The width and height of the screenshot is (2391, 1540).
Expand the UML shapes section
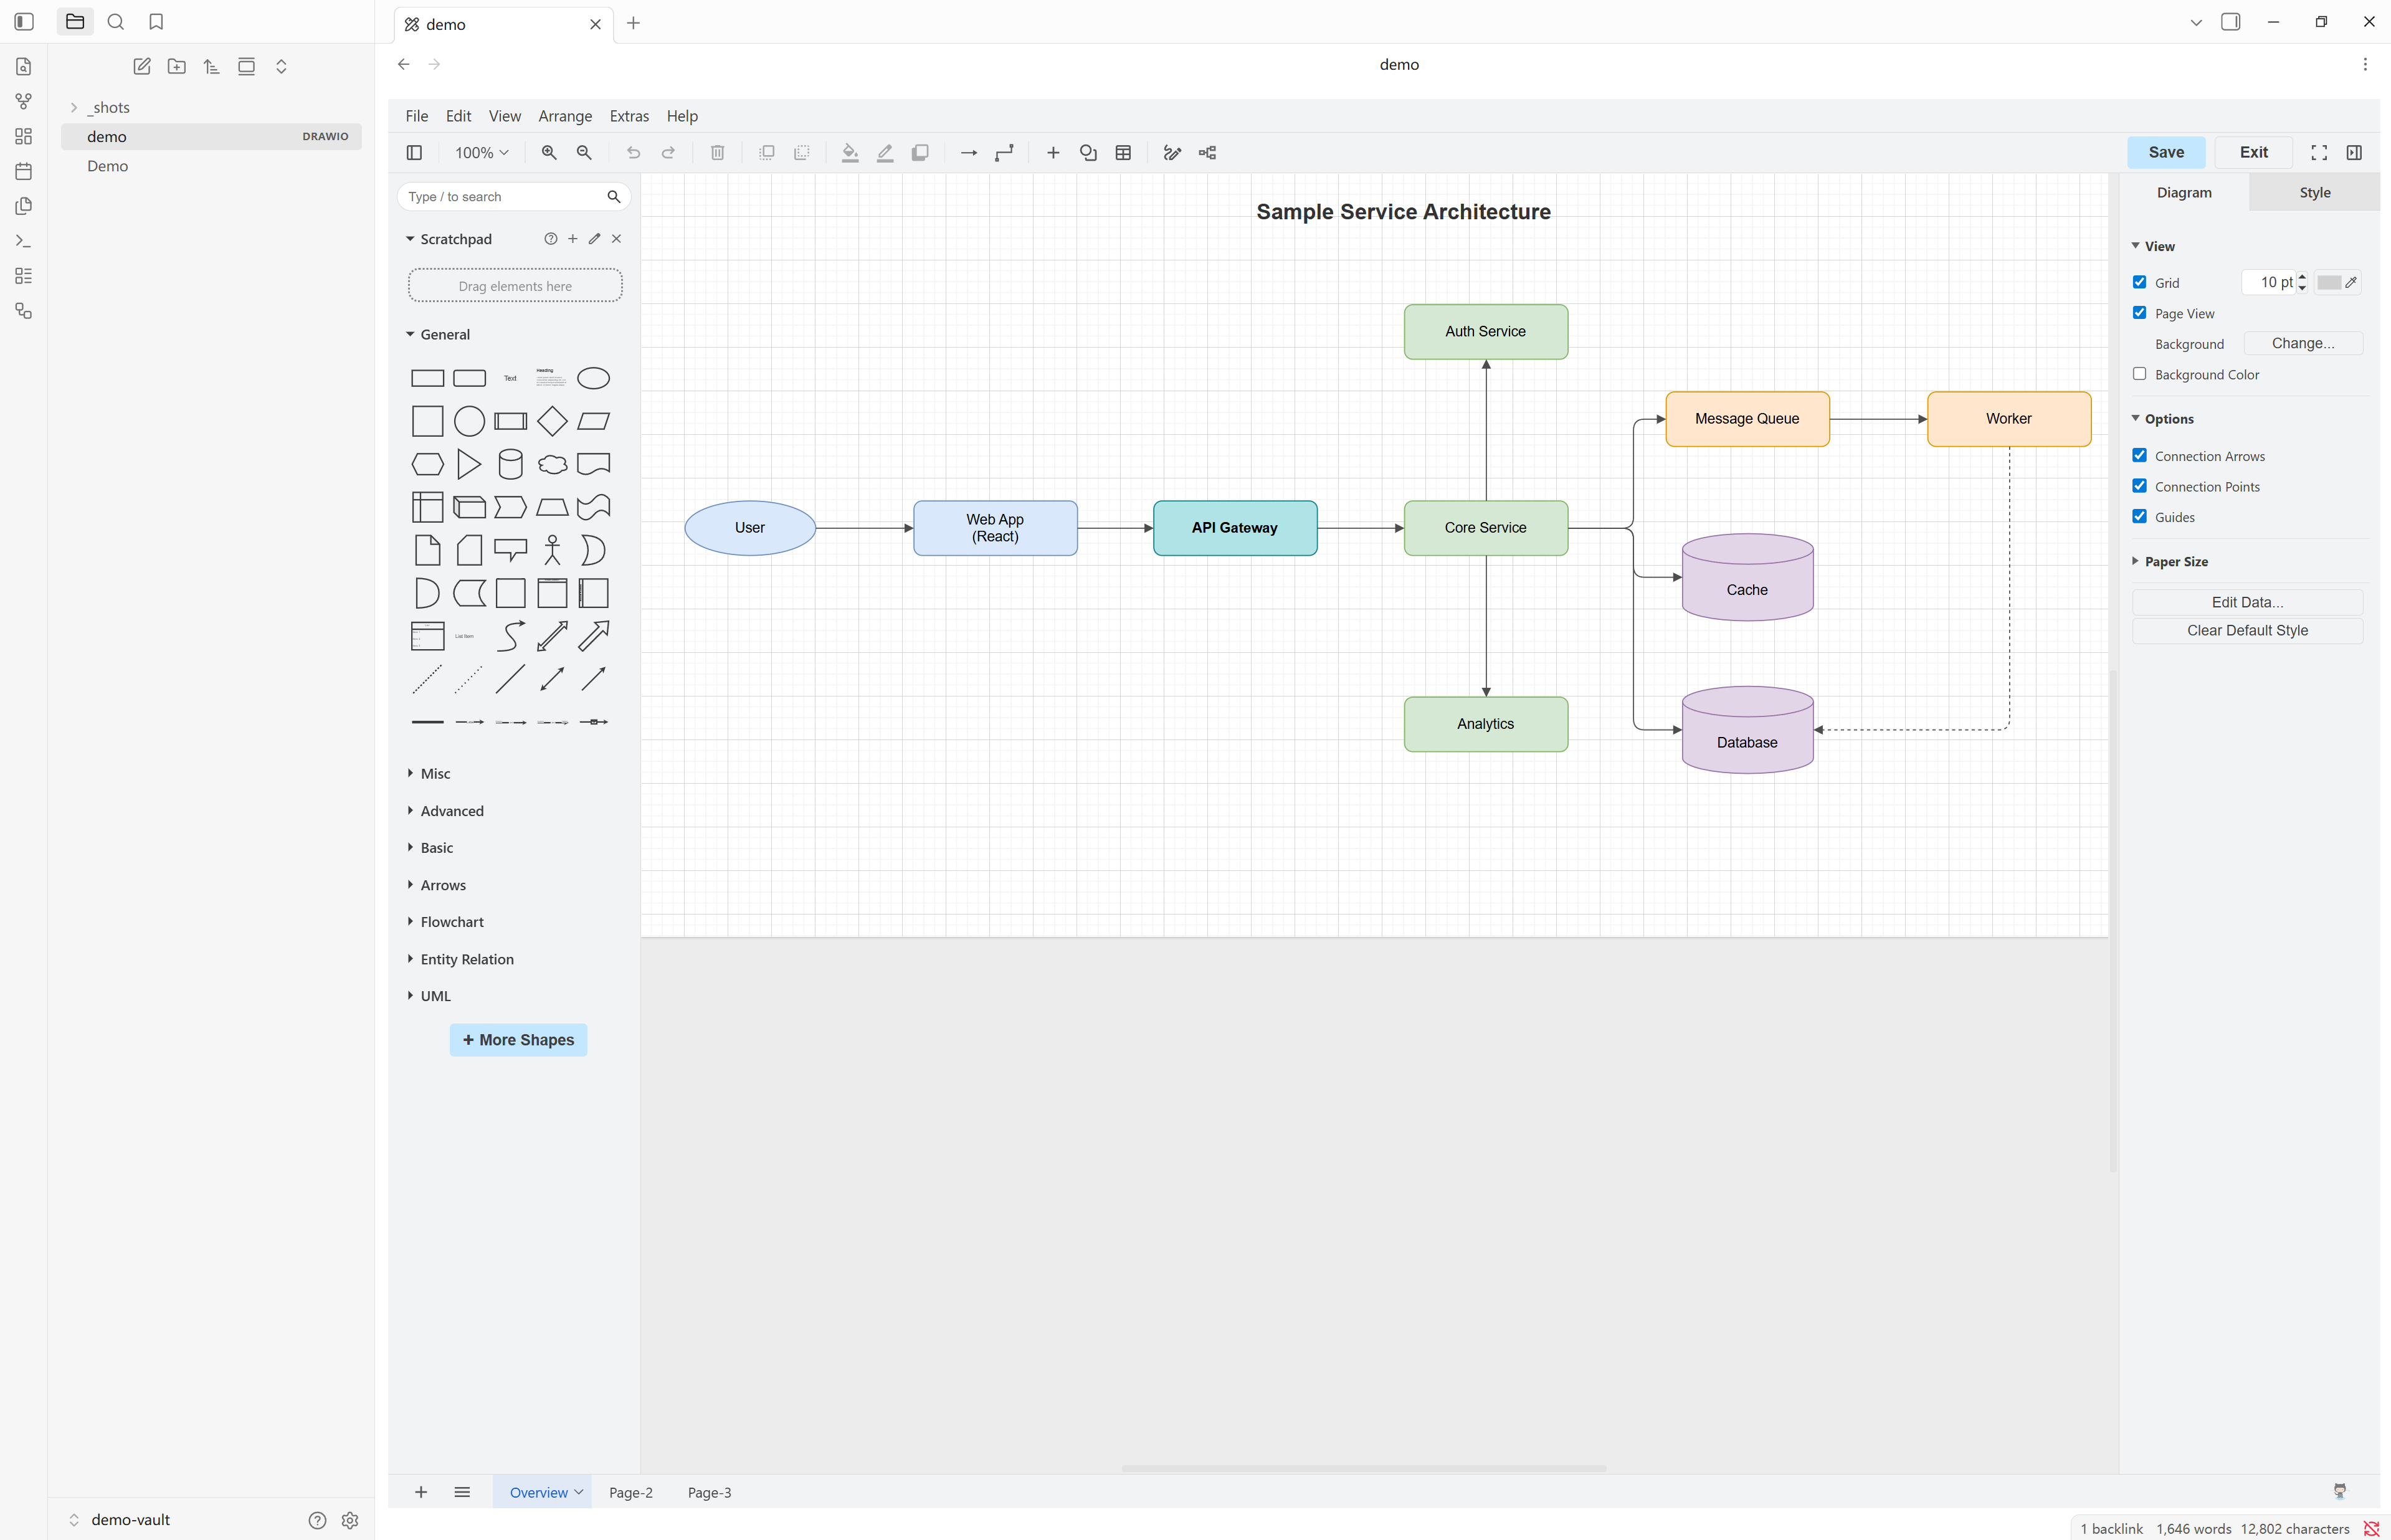pyautogui.click(x=429, y=996)
